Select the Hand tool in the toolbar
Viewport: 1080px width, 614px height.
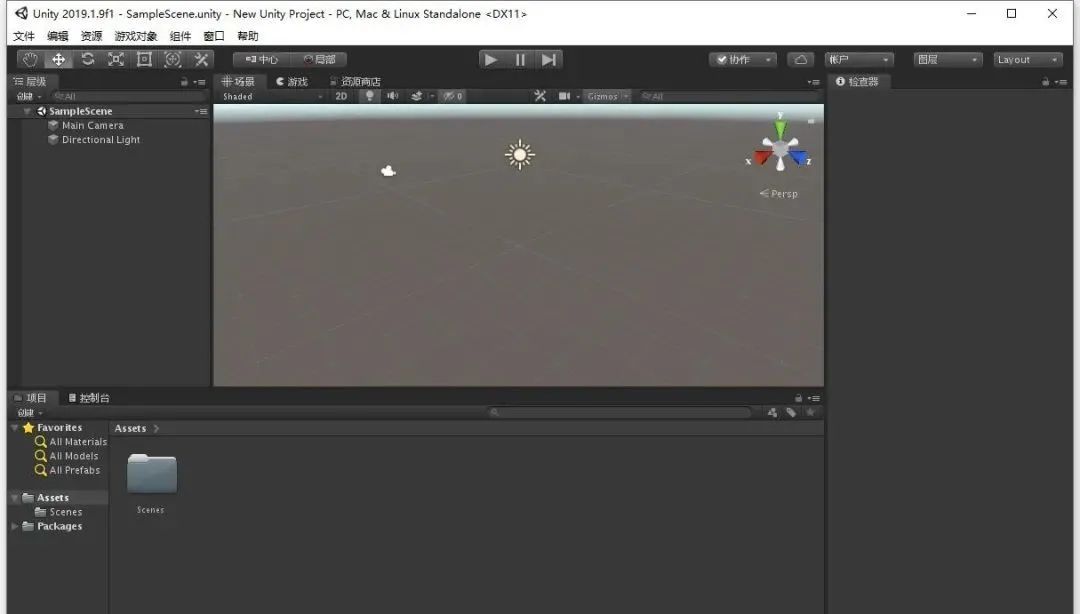pos(29,59)
